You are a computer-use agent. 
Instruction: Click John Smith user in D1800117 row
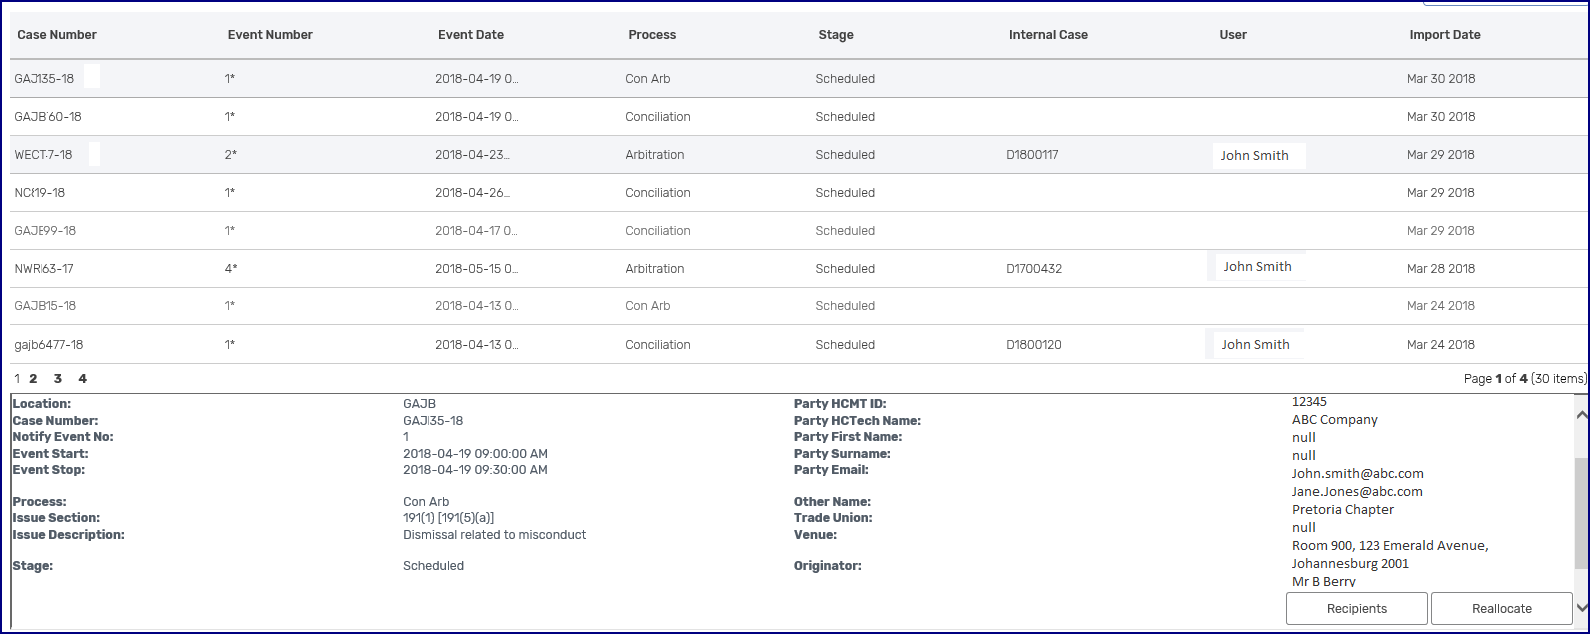tap(1254, 156)
